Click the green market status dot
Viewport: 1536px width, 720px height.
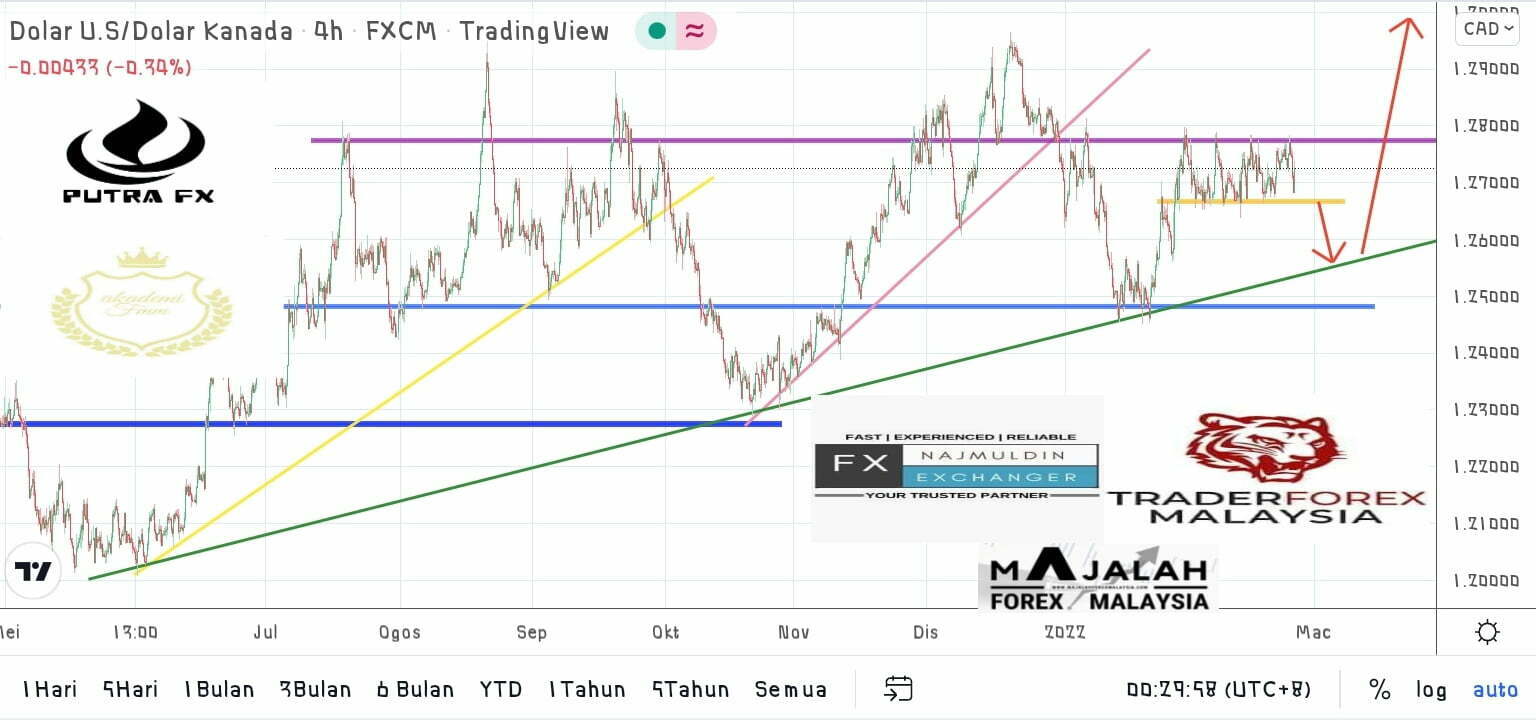[657, 31]
